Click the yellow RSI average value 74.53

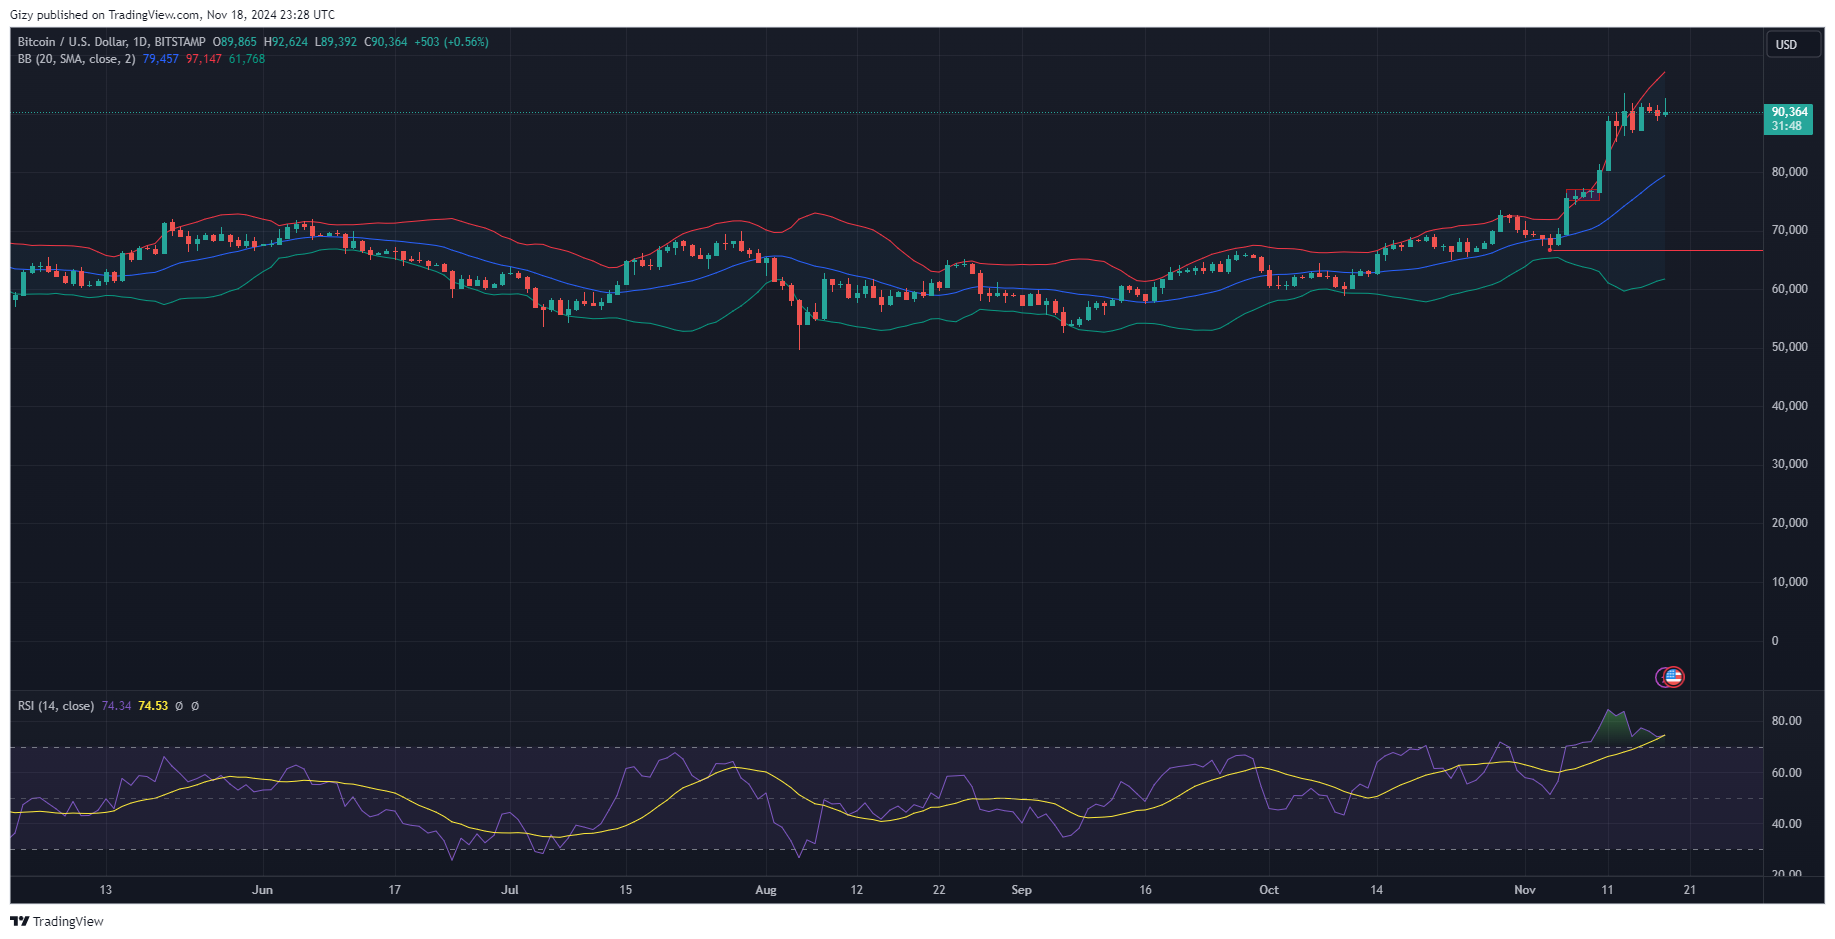click(x=153, y=706)
